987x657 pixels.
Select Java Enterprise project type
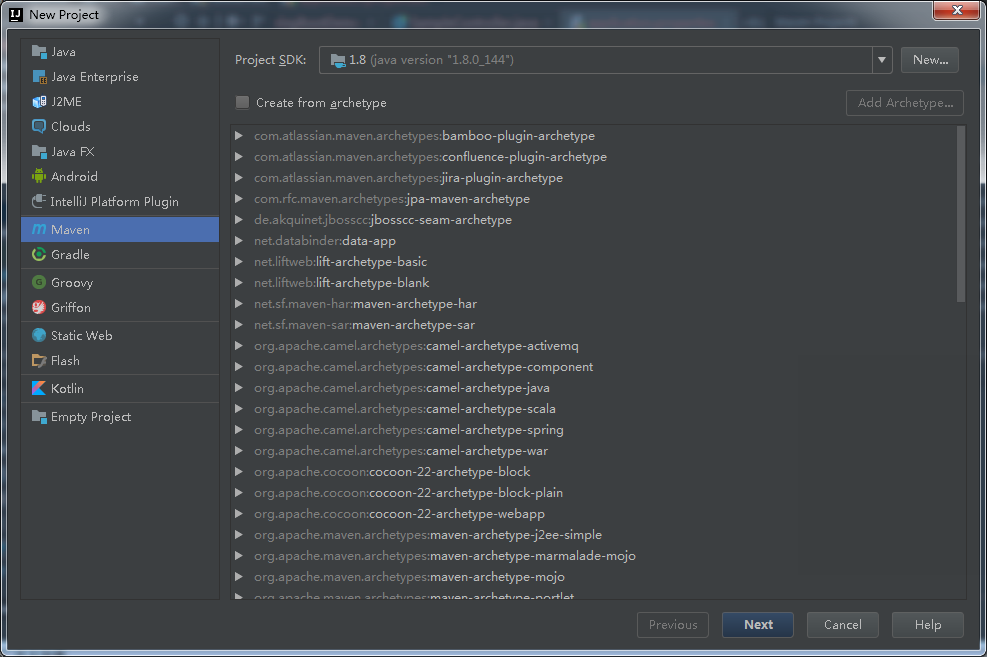pyautogui.click(x=120, y=77)
